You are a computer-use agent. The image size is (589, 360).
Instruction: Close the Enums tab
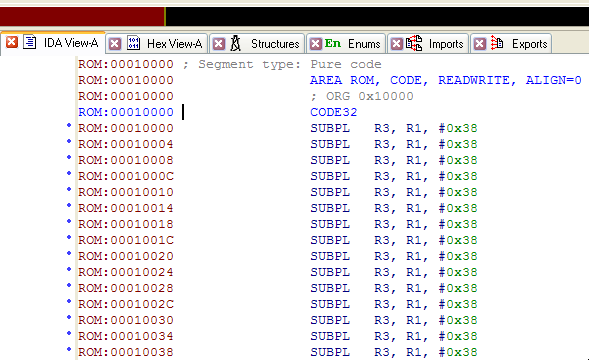tap(316, 44)
